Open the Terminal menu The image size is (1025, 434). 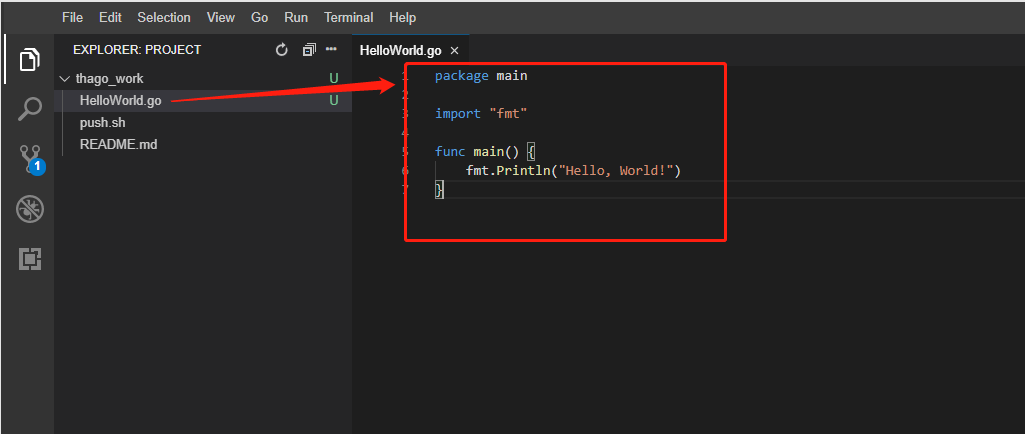(348, 18)
